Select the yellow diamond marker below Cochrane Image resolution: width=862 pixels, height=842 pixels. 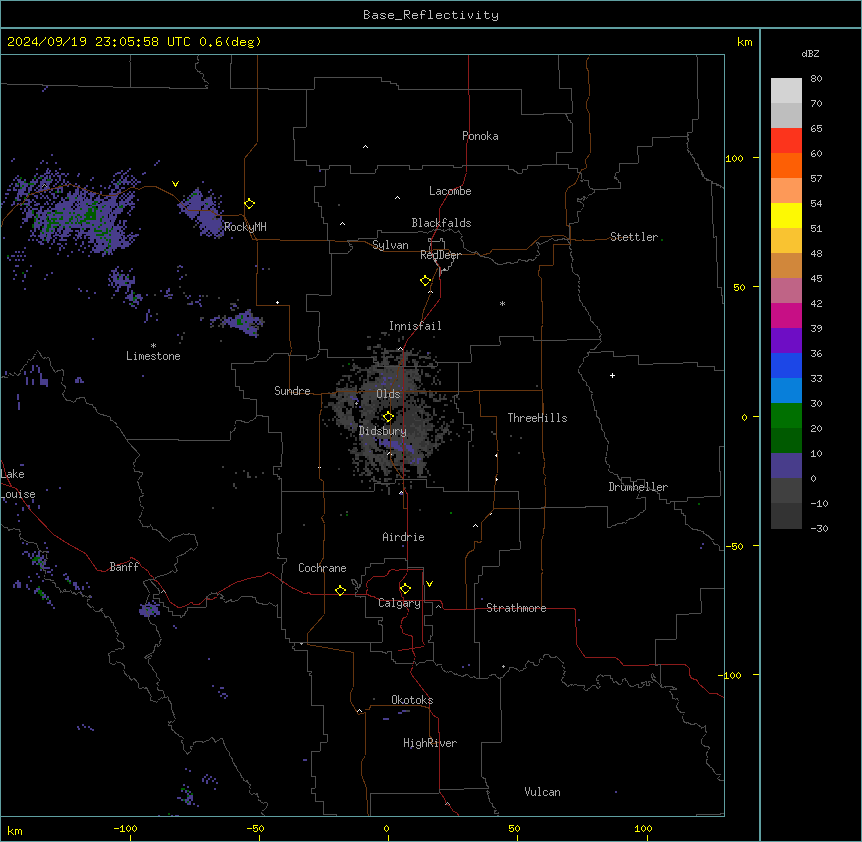coord(340,590)
